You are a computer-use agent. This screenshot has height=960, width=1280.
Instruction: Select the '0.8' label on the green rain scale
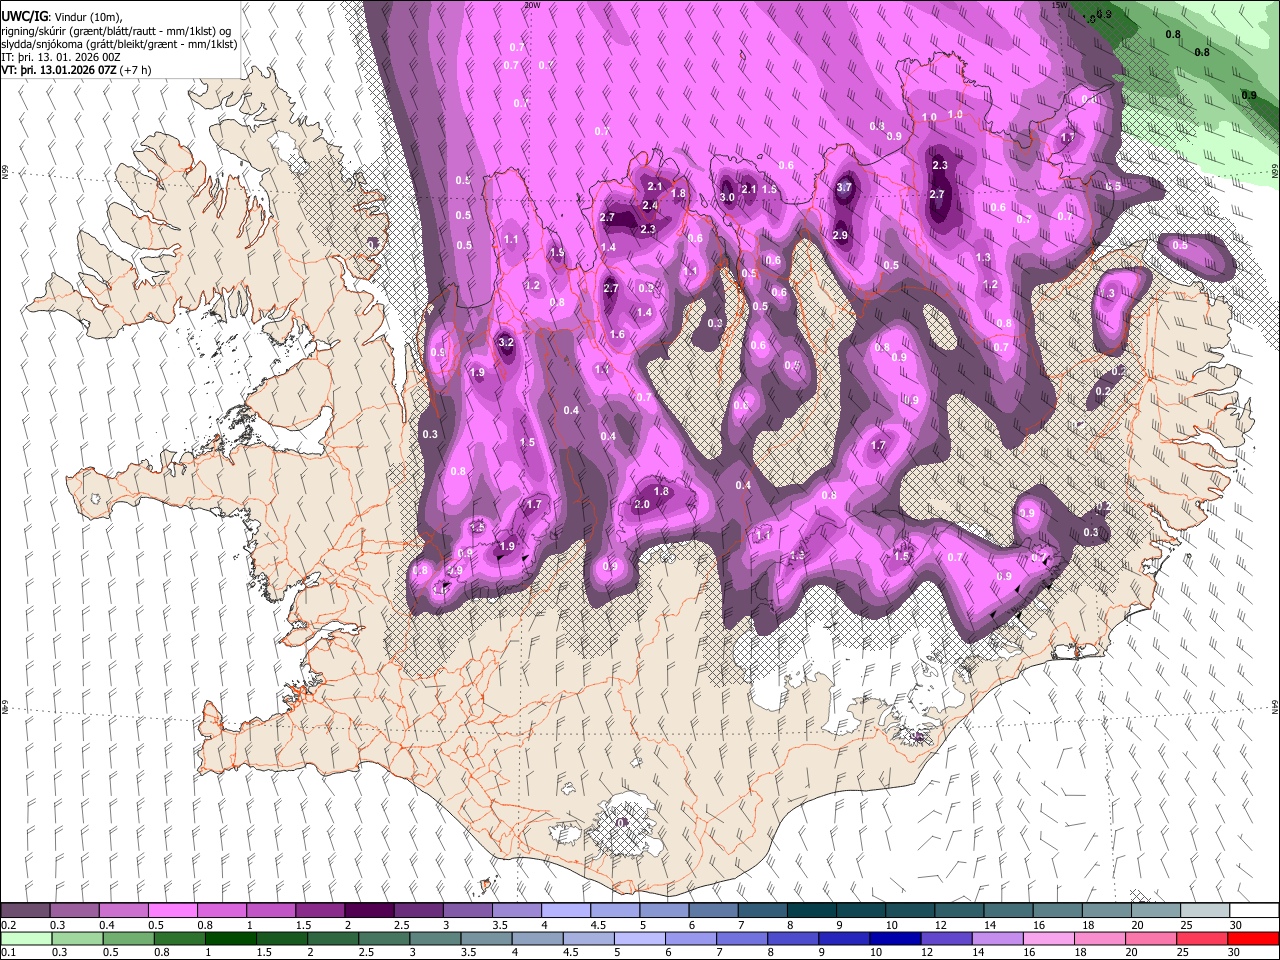(x=161, y=952)
